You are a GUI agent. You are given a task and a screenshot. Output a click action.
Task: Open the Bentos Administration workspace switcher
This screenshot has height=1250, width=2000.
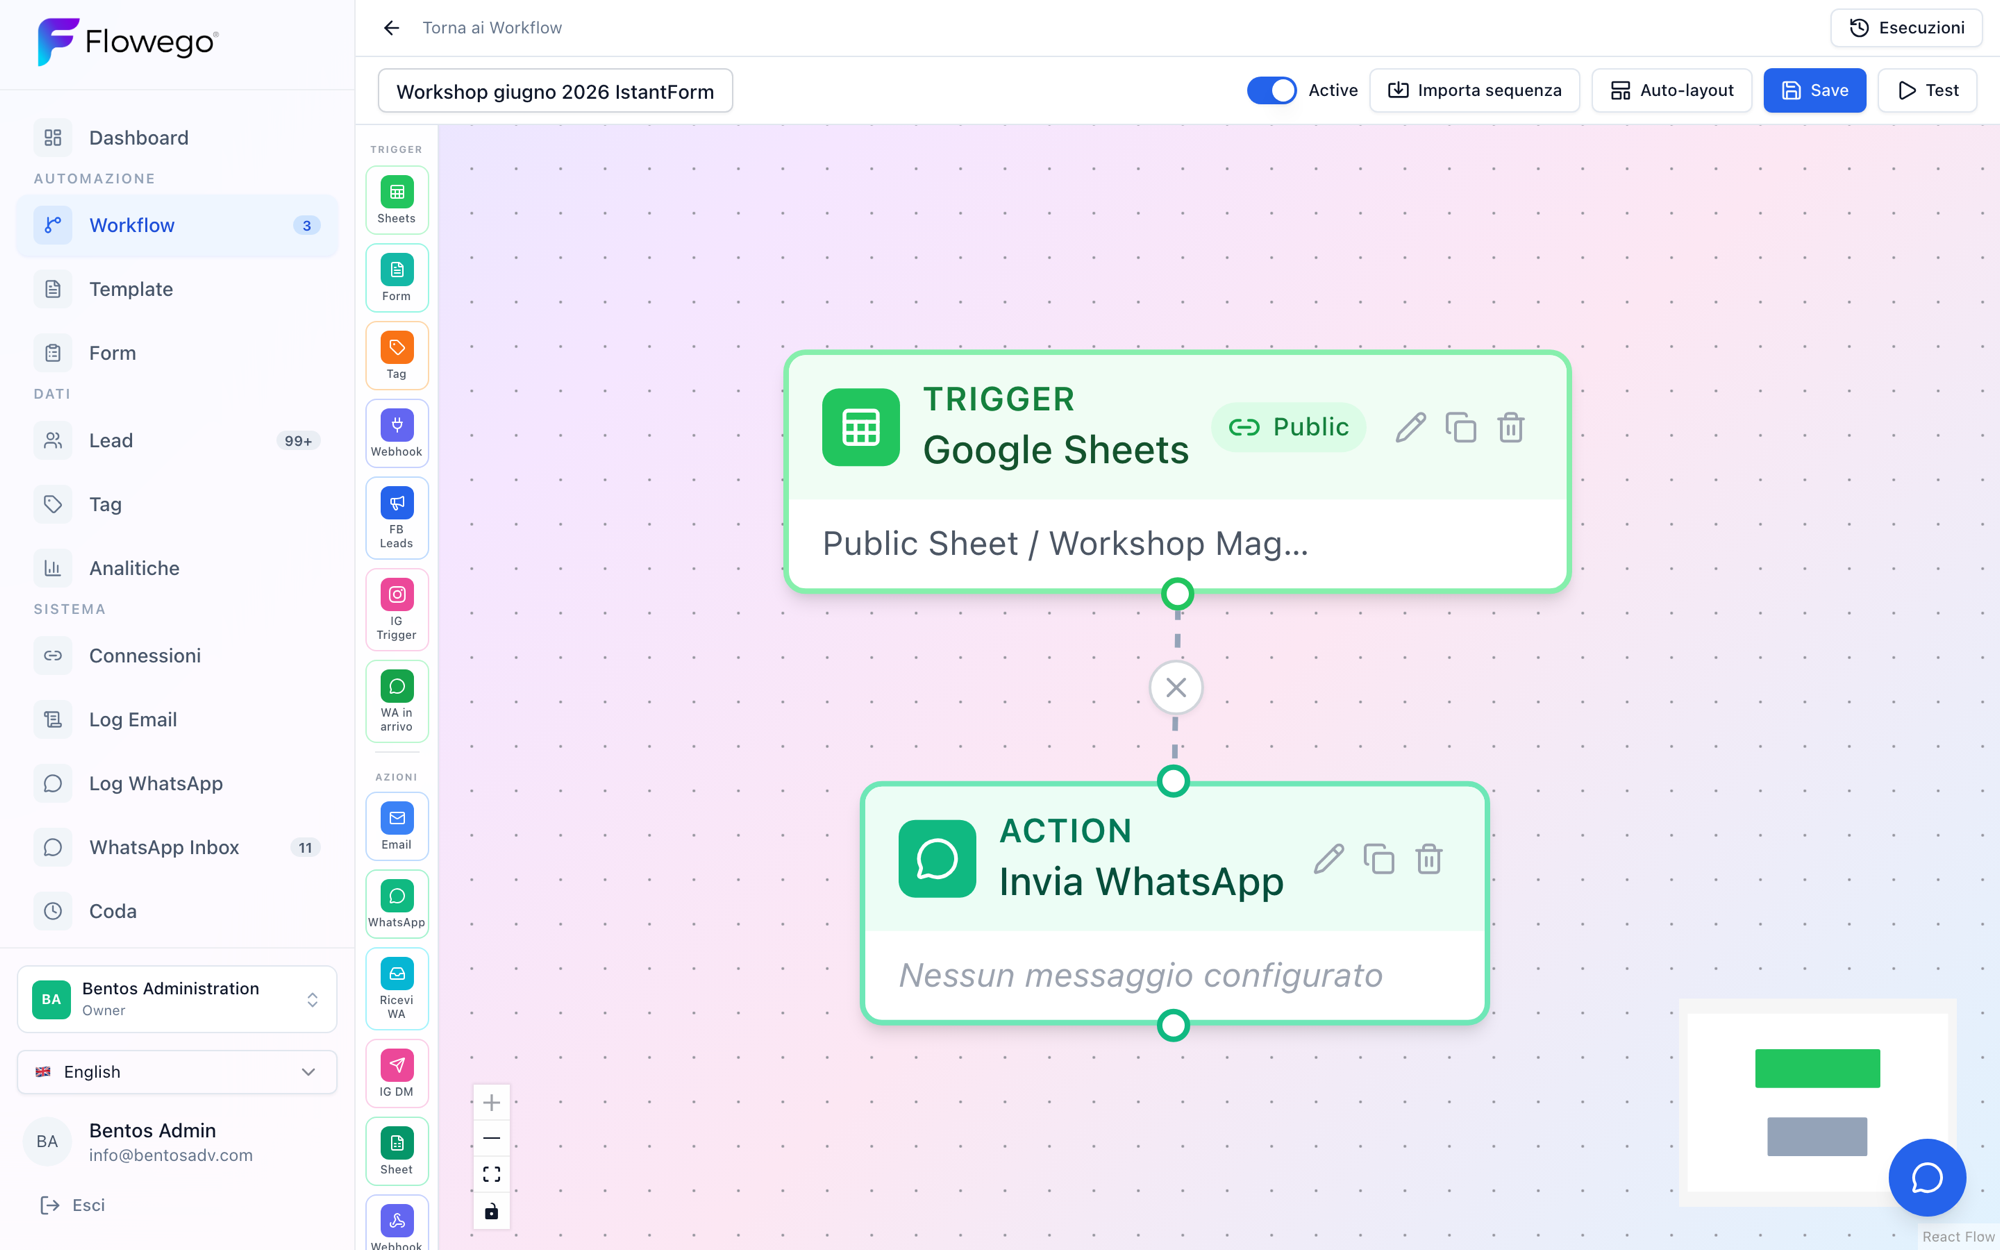pos(177,999)
